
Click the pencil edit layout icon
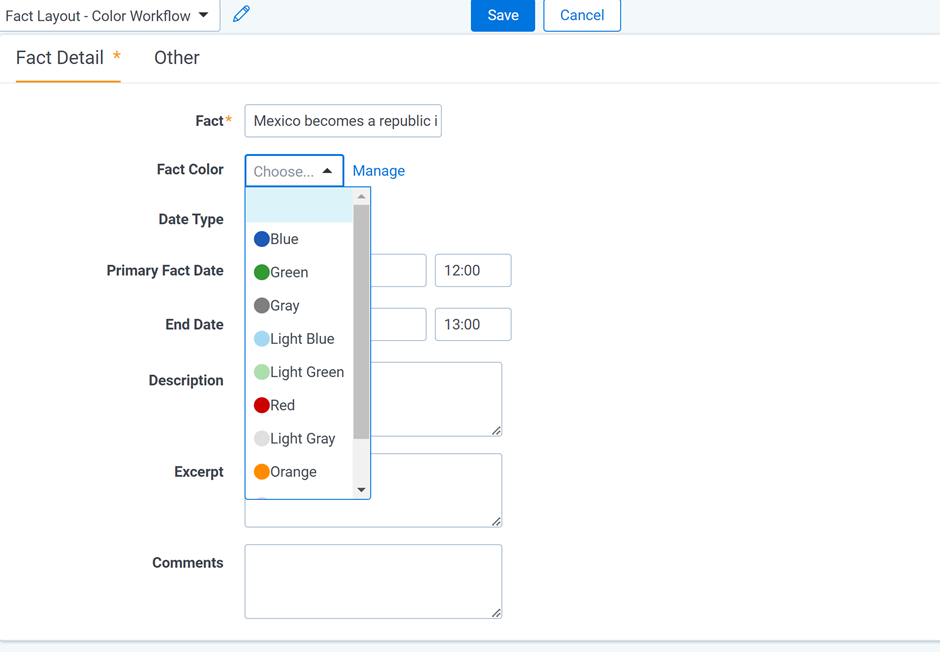(x=241, y=14)
